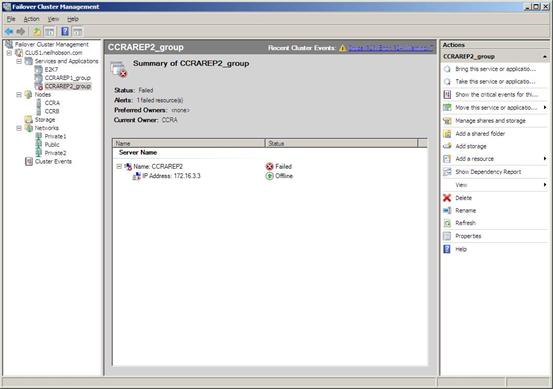553x389 pixels.
Task: Click Show Dependency Report action
Action: pyautogui.click(x=488, y=172)
